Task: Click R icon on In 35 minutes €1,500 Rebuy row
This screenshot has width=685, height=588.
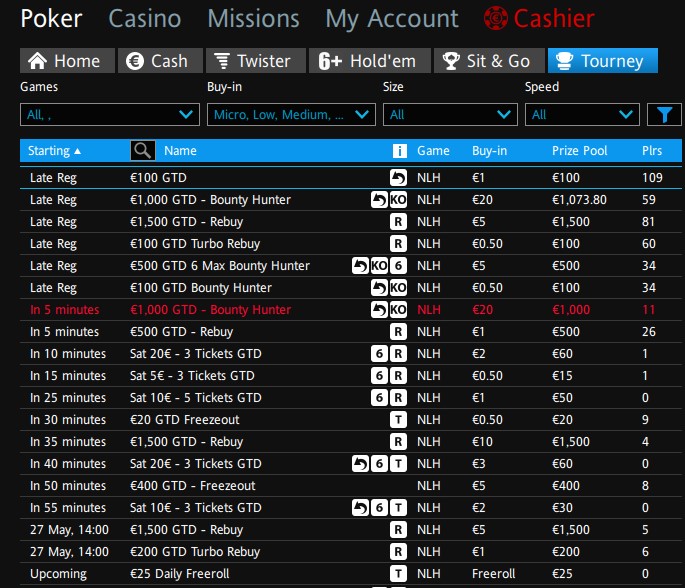Action: [x=398, y=441]
